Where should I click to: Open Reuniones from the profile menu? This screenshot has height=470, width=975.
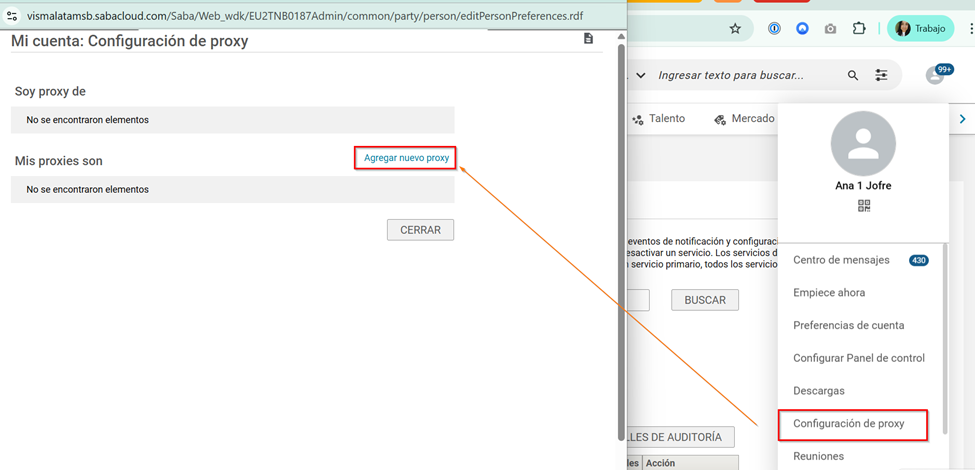point(818,456)
